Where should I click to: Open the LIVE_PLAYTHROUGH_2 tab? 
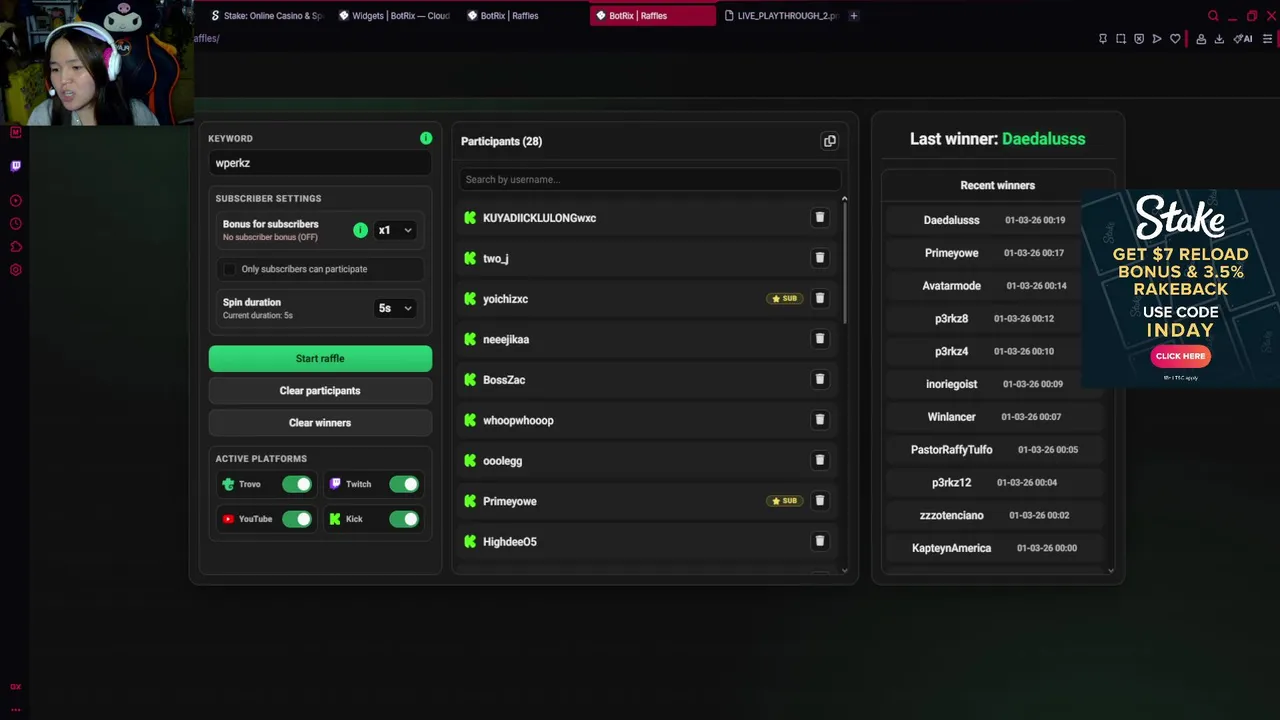[781, 16]
